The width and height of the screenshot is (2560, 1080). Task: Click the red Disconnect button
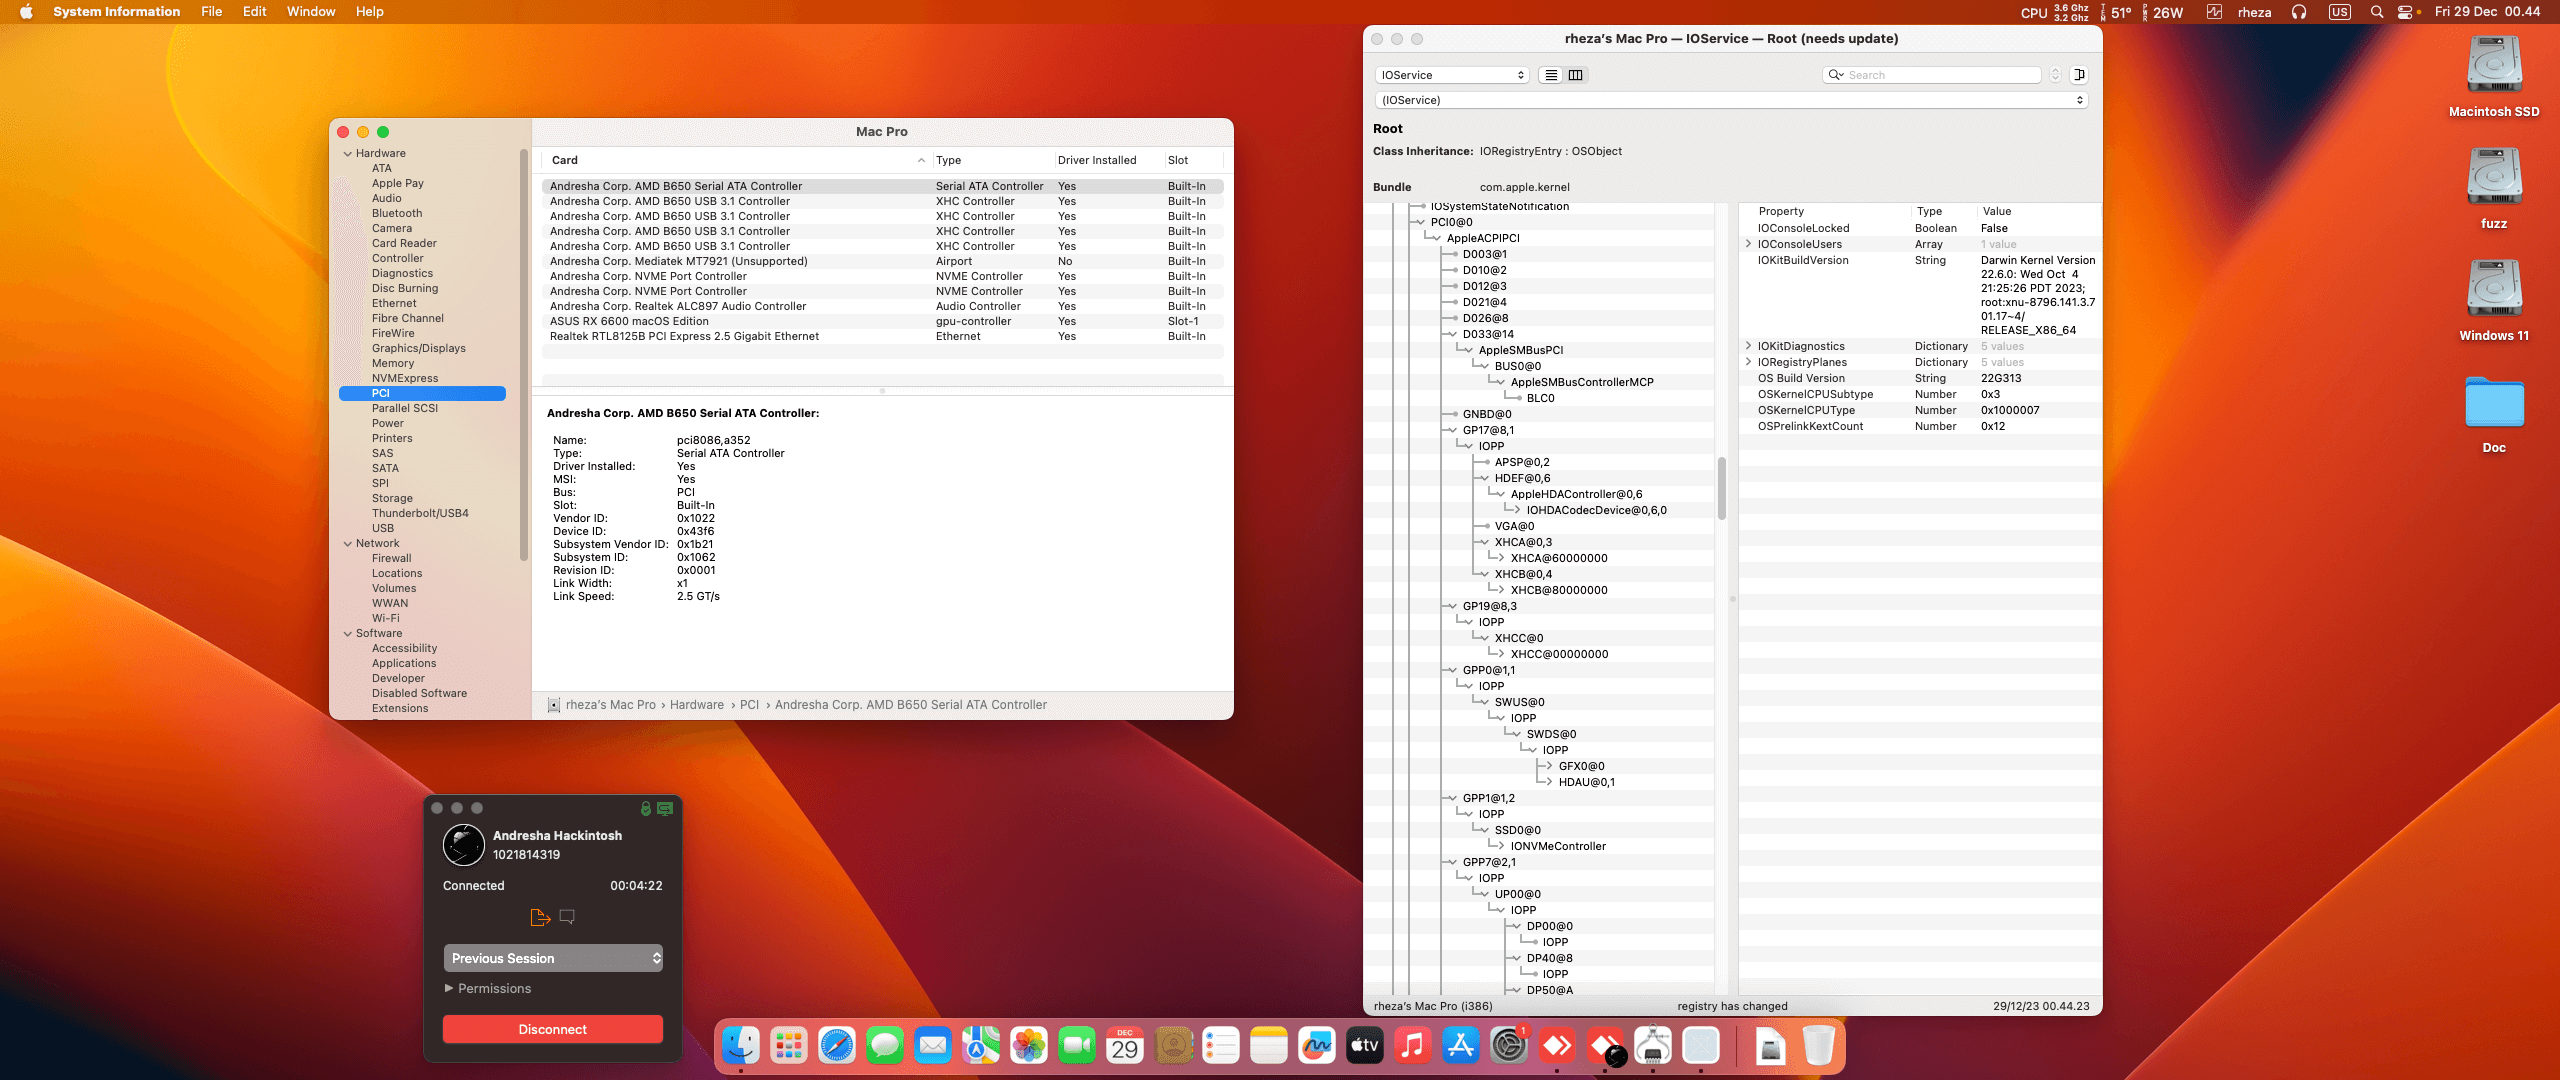[553, 1029]
